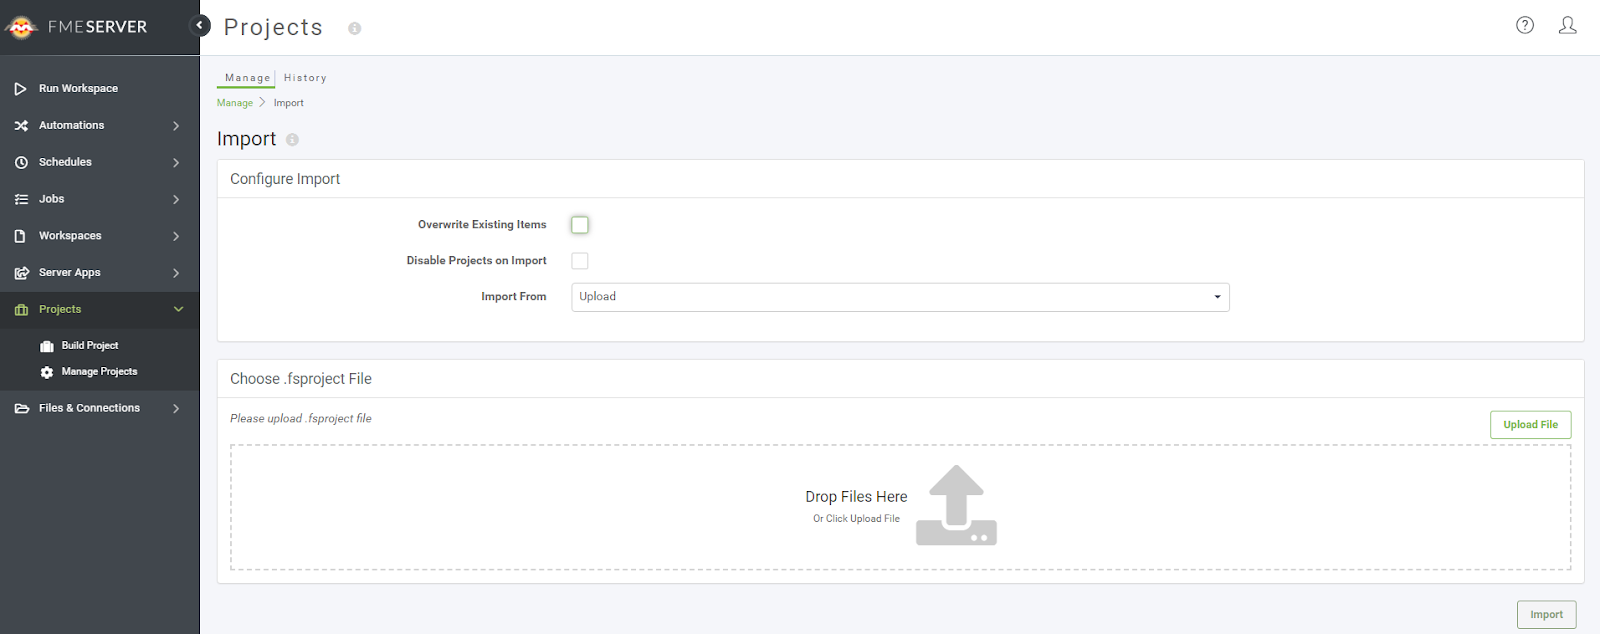Click the Drop Files Here area text
This screenshot has height=634, width=1600.
point(856,497)
